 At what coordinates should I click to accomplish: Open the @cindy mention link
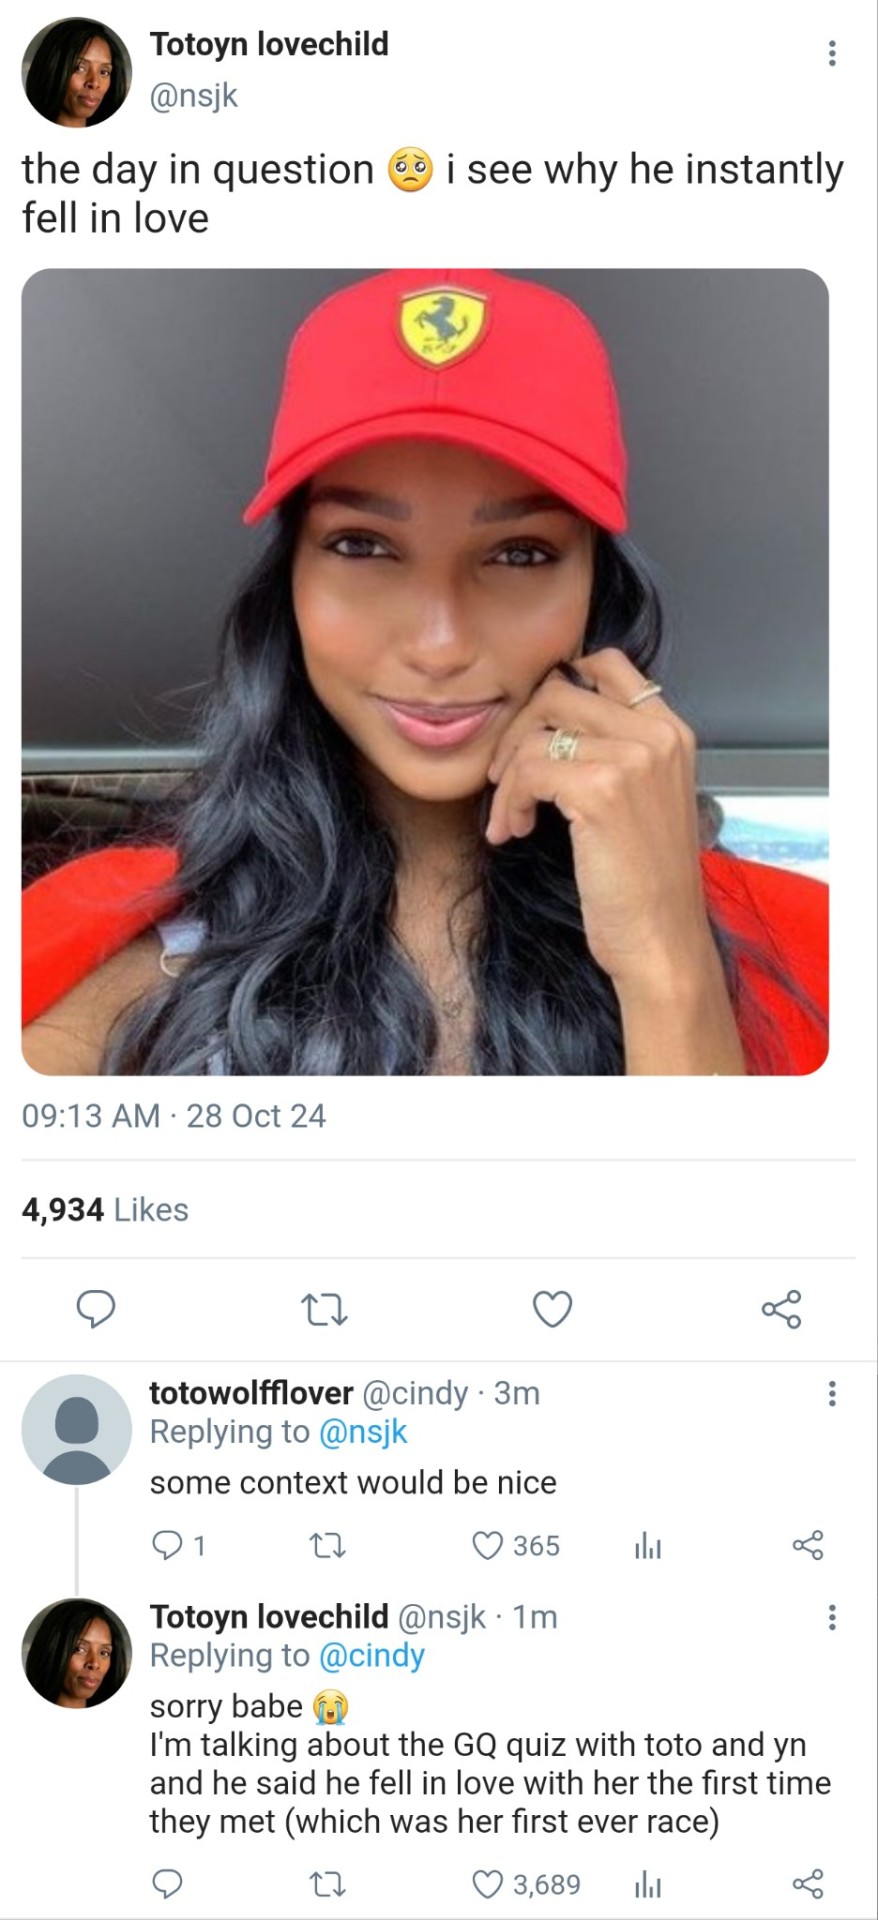tap(371, 1655)
